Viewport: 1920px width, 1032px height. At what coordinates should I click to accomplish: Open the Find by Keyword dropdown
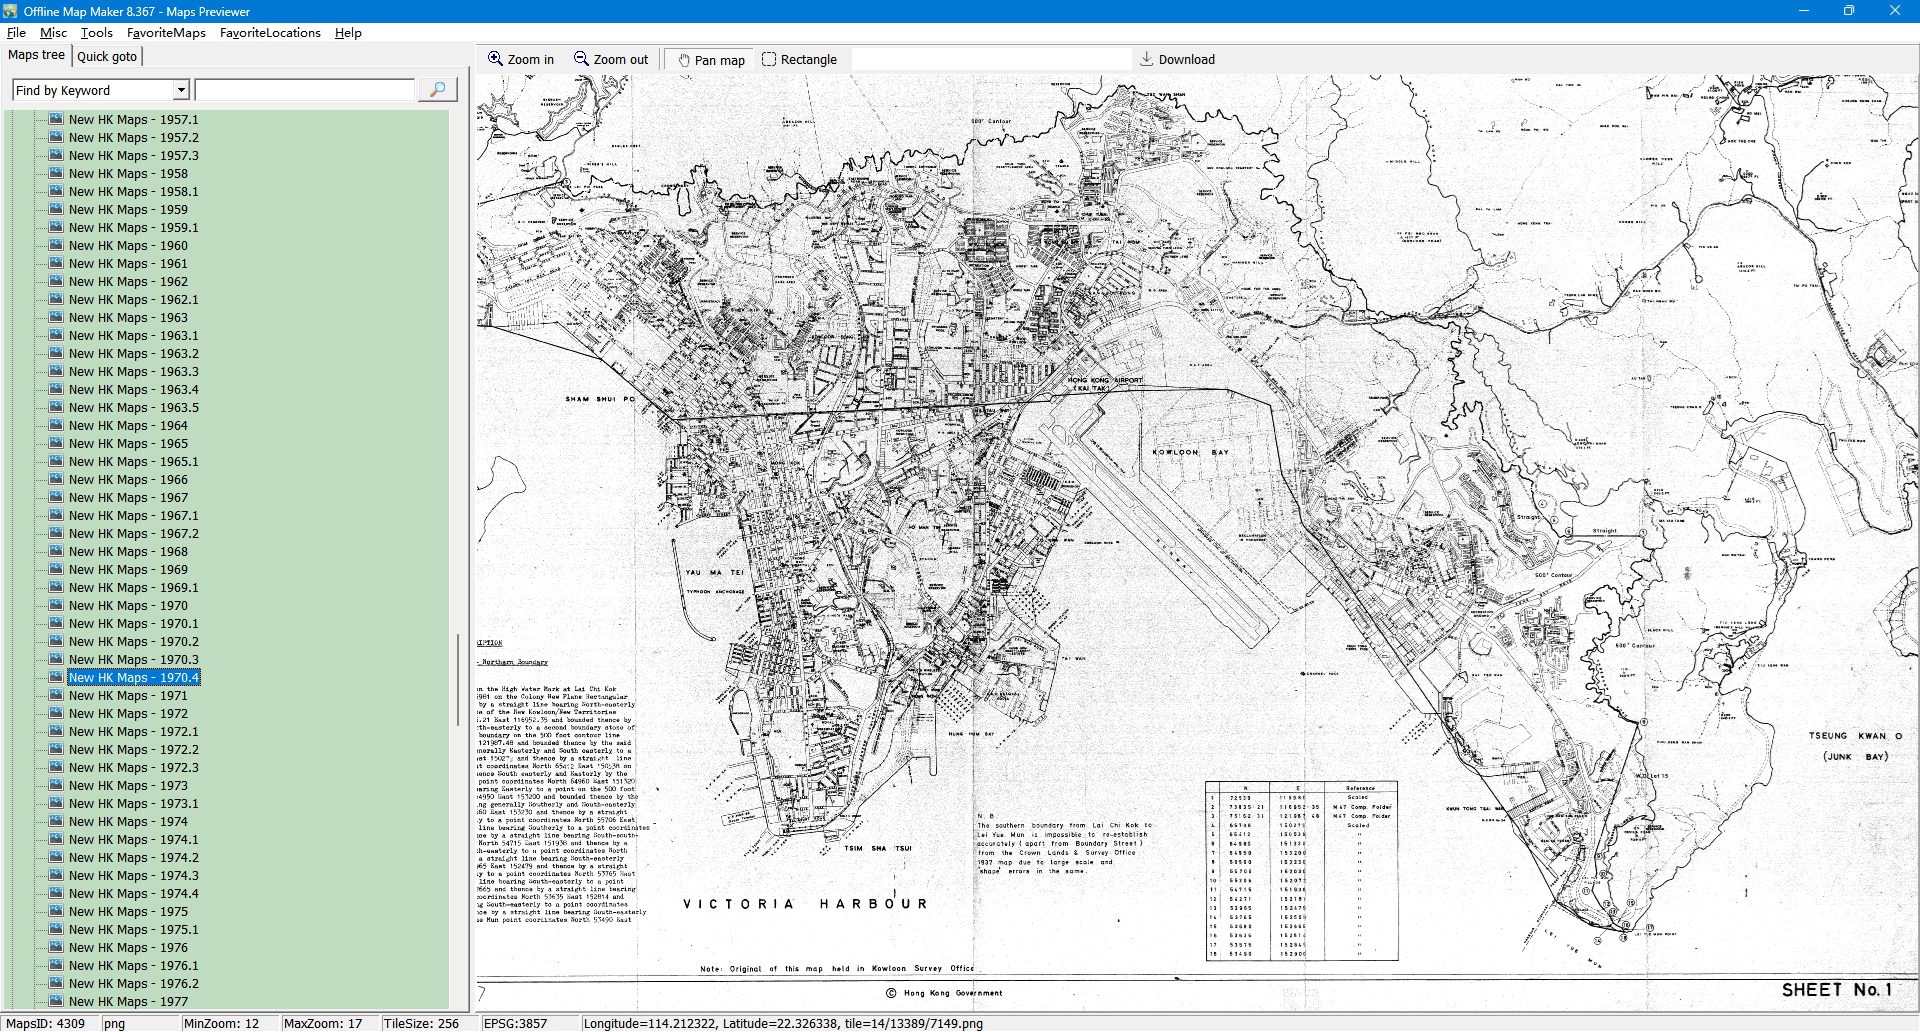pyautogui.click(x=181, y=90)
